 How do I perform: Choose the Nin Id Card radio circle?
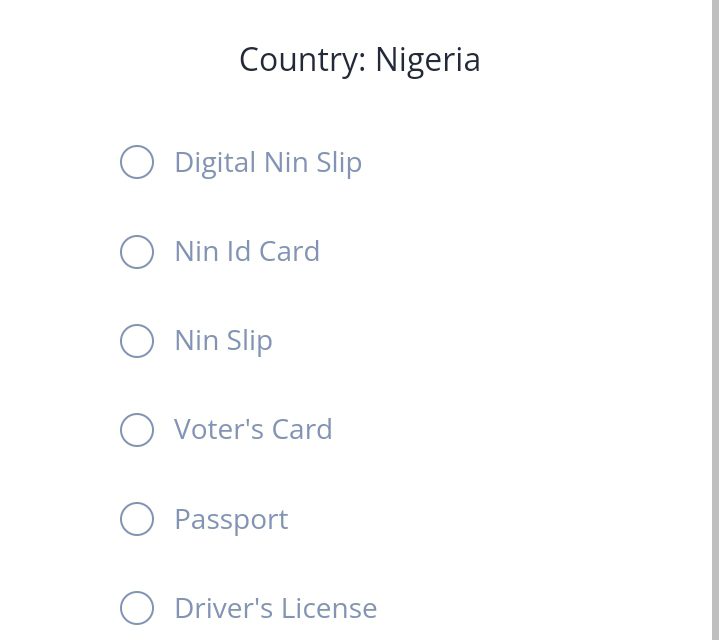coord(137,251)
